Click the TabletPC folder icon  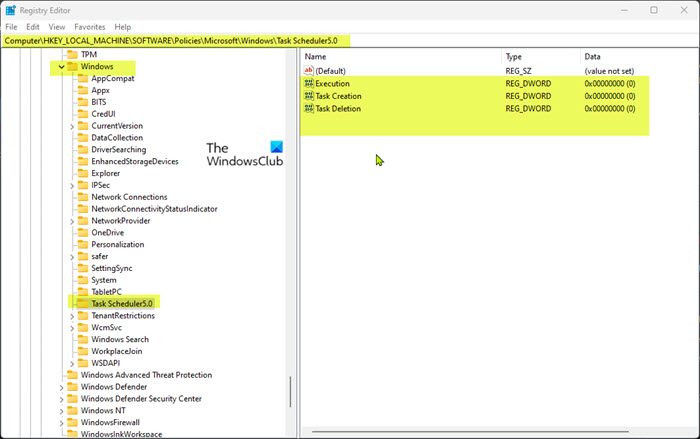83,292
